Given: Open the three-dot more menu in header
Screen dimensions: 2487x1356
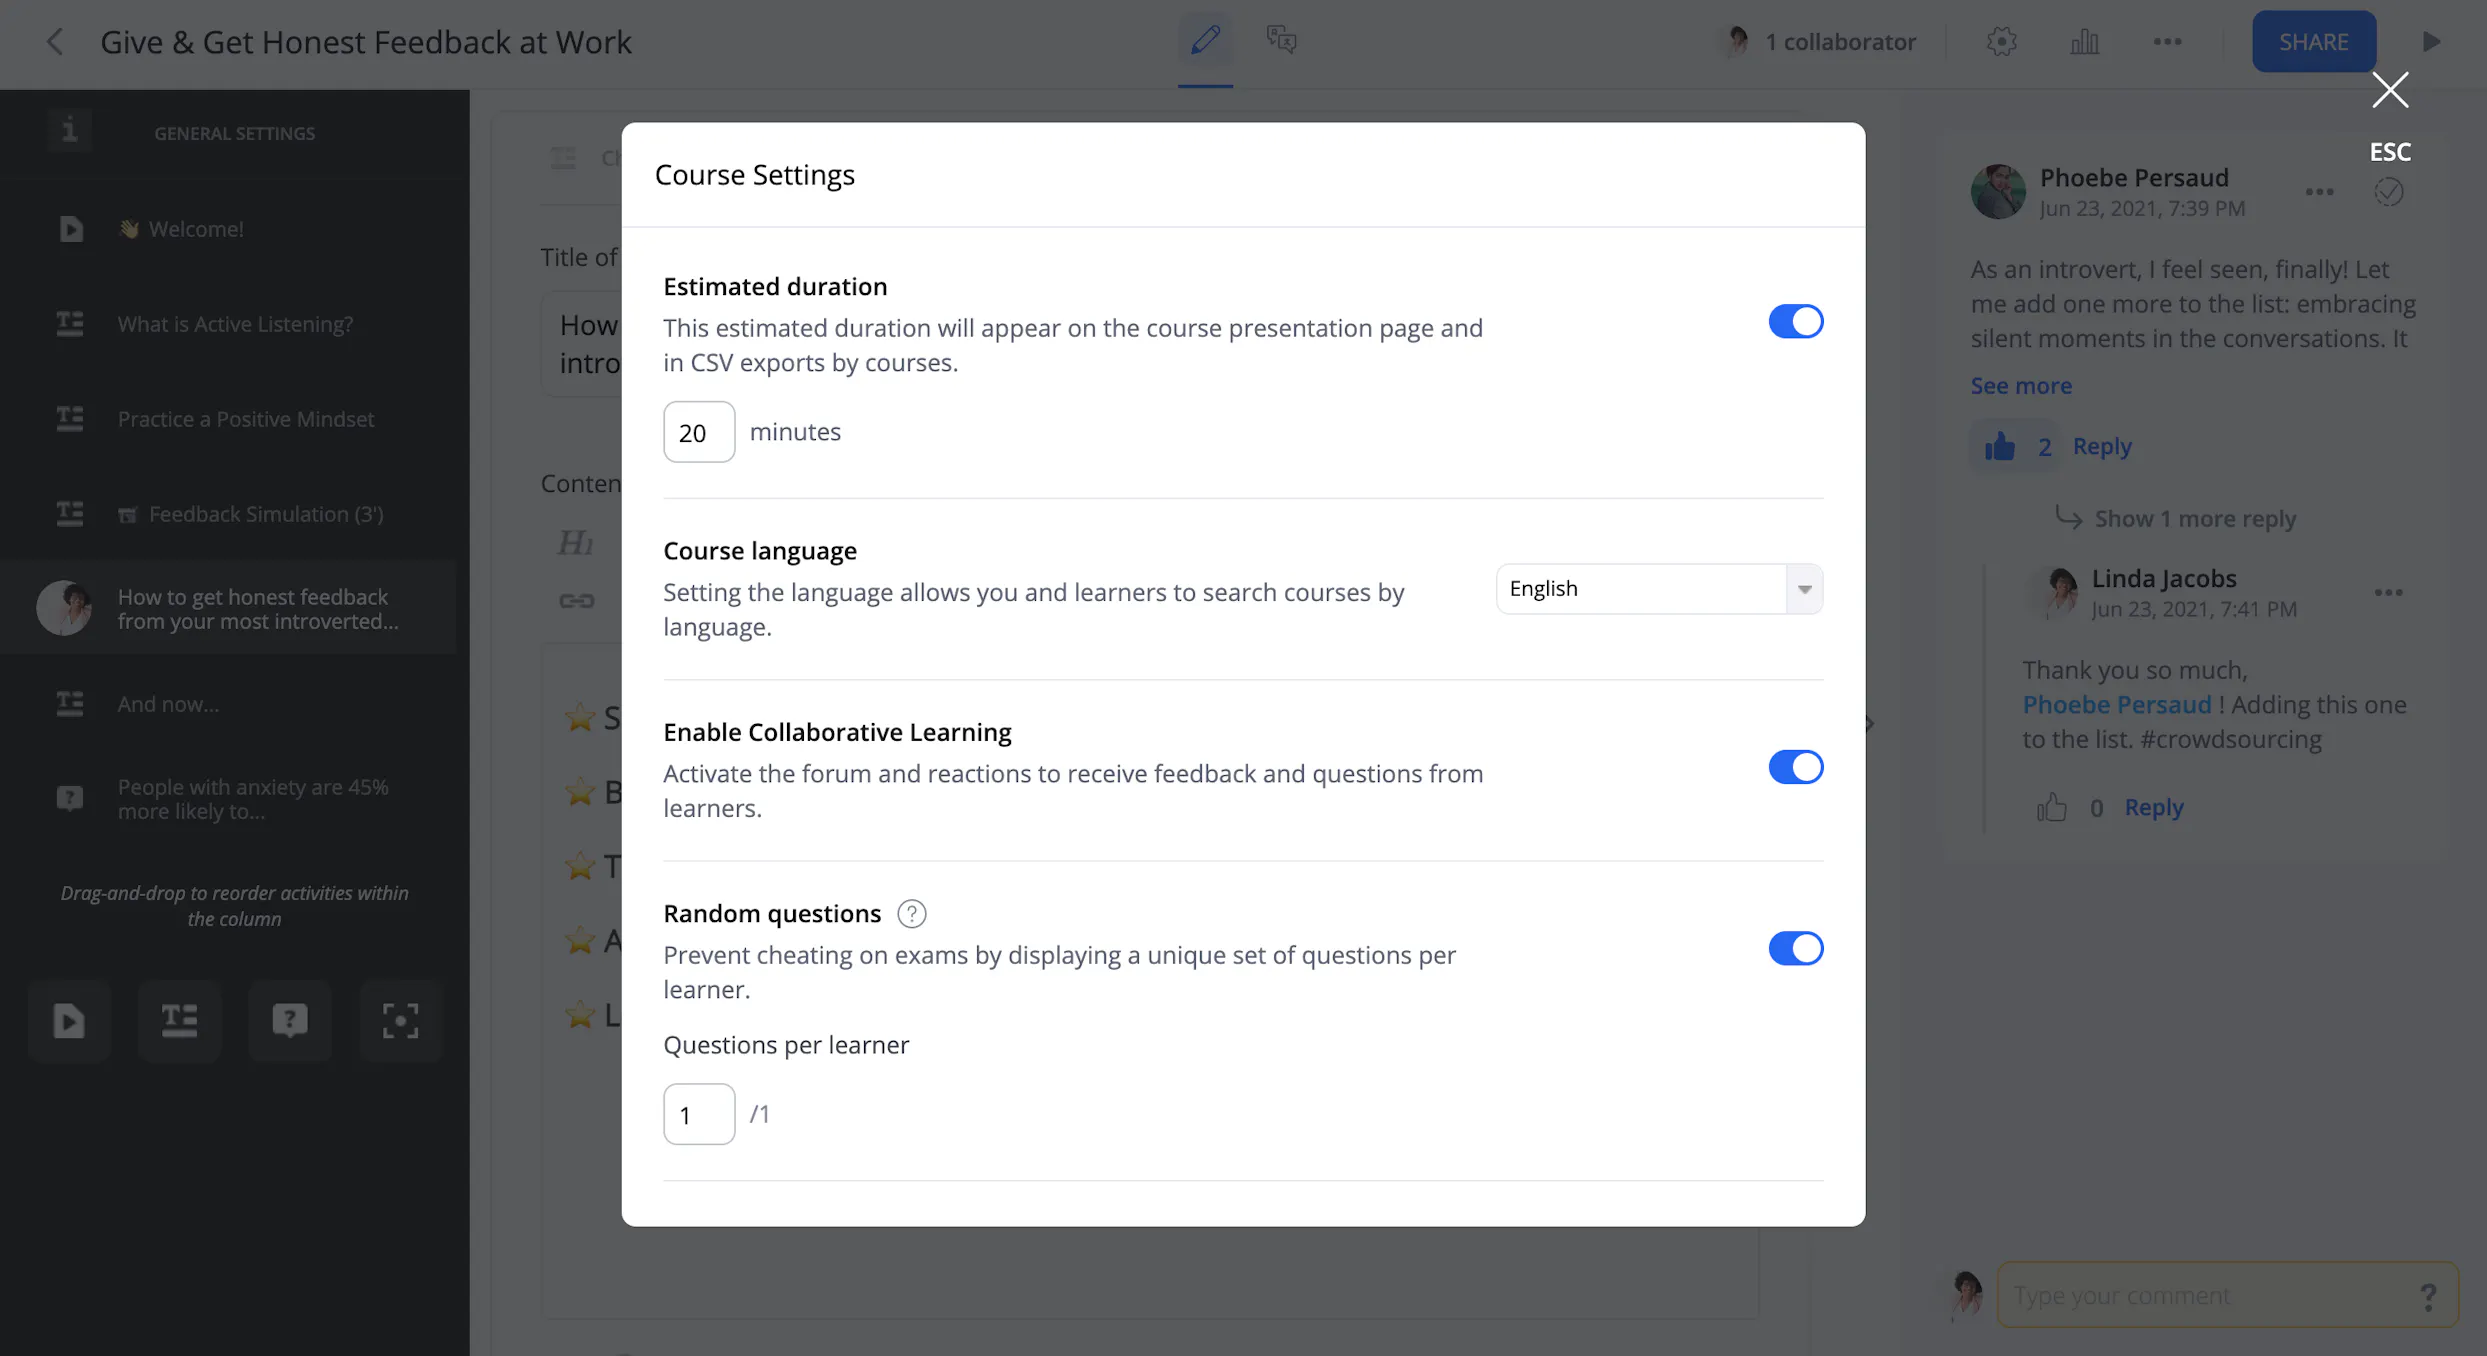Looking at the screenshot, I should coord(2167,42).
